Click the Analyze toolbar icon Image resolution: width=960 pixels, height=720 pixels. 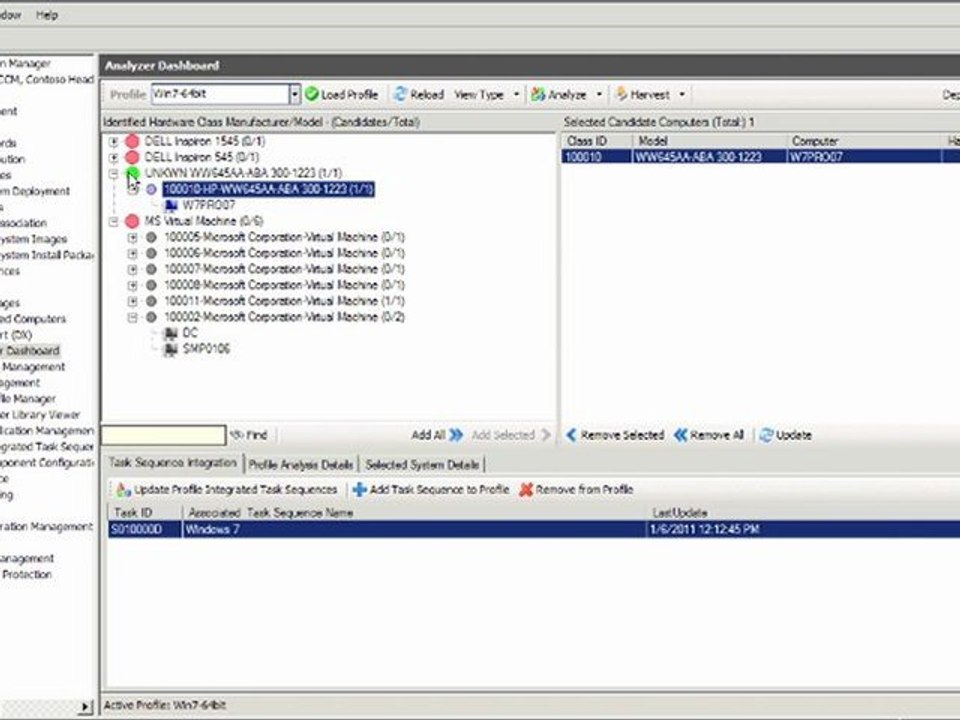pos(538,94)
